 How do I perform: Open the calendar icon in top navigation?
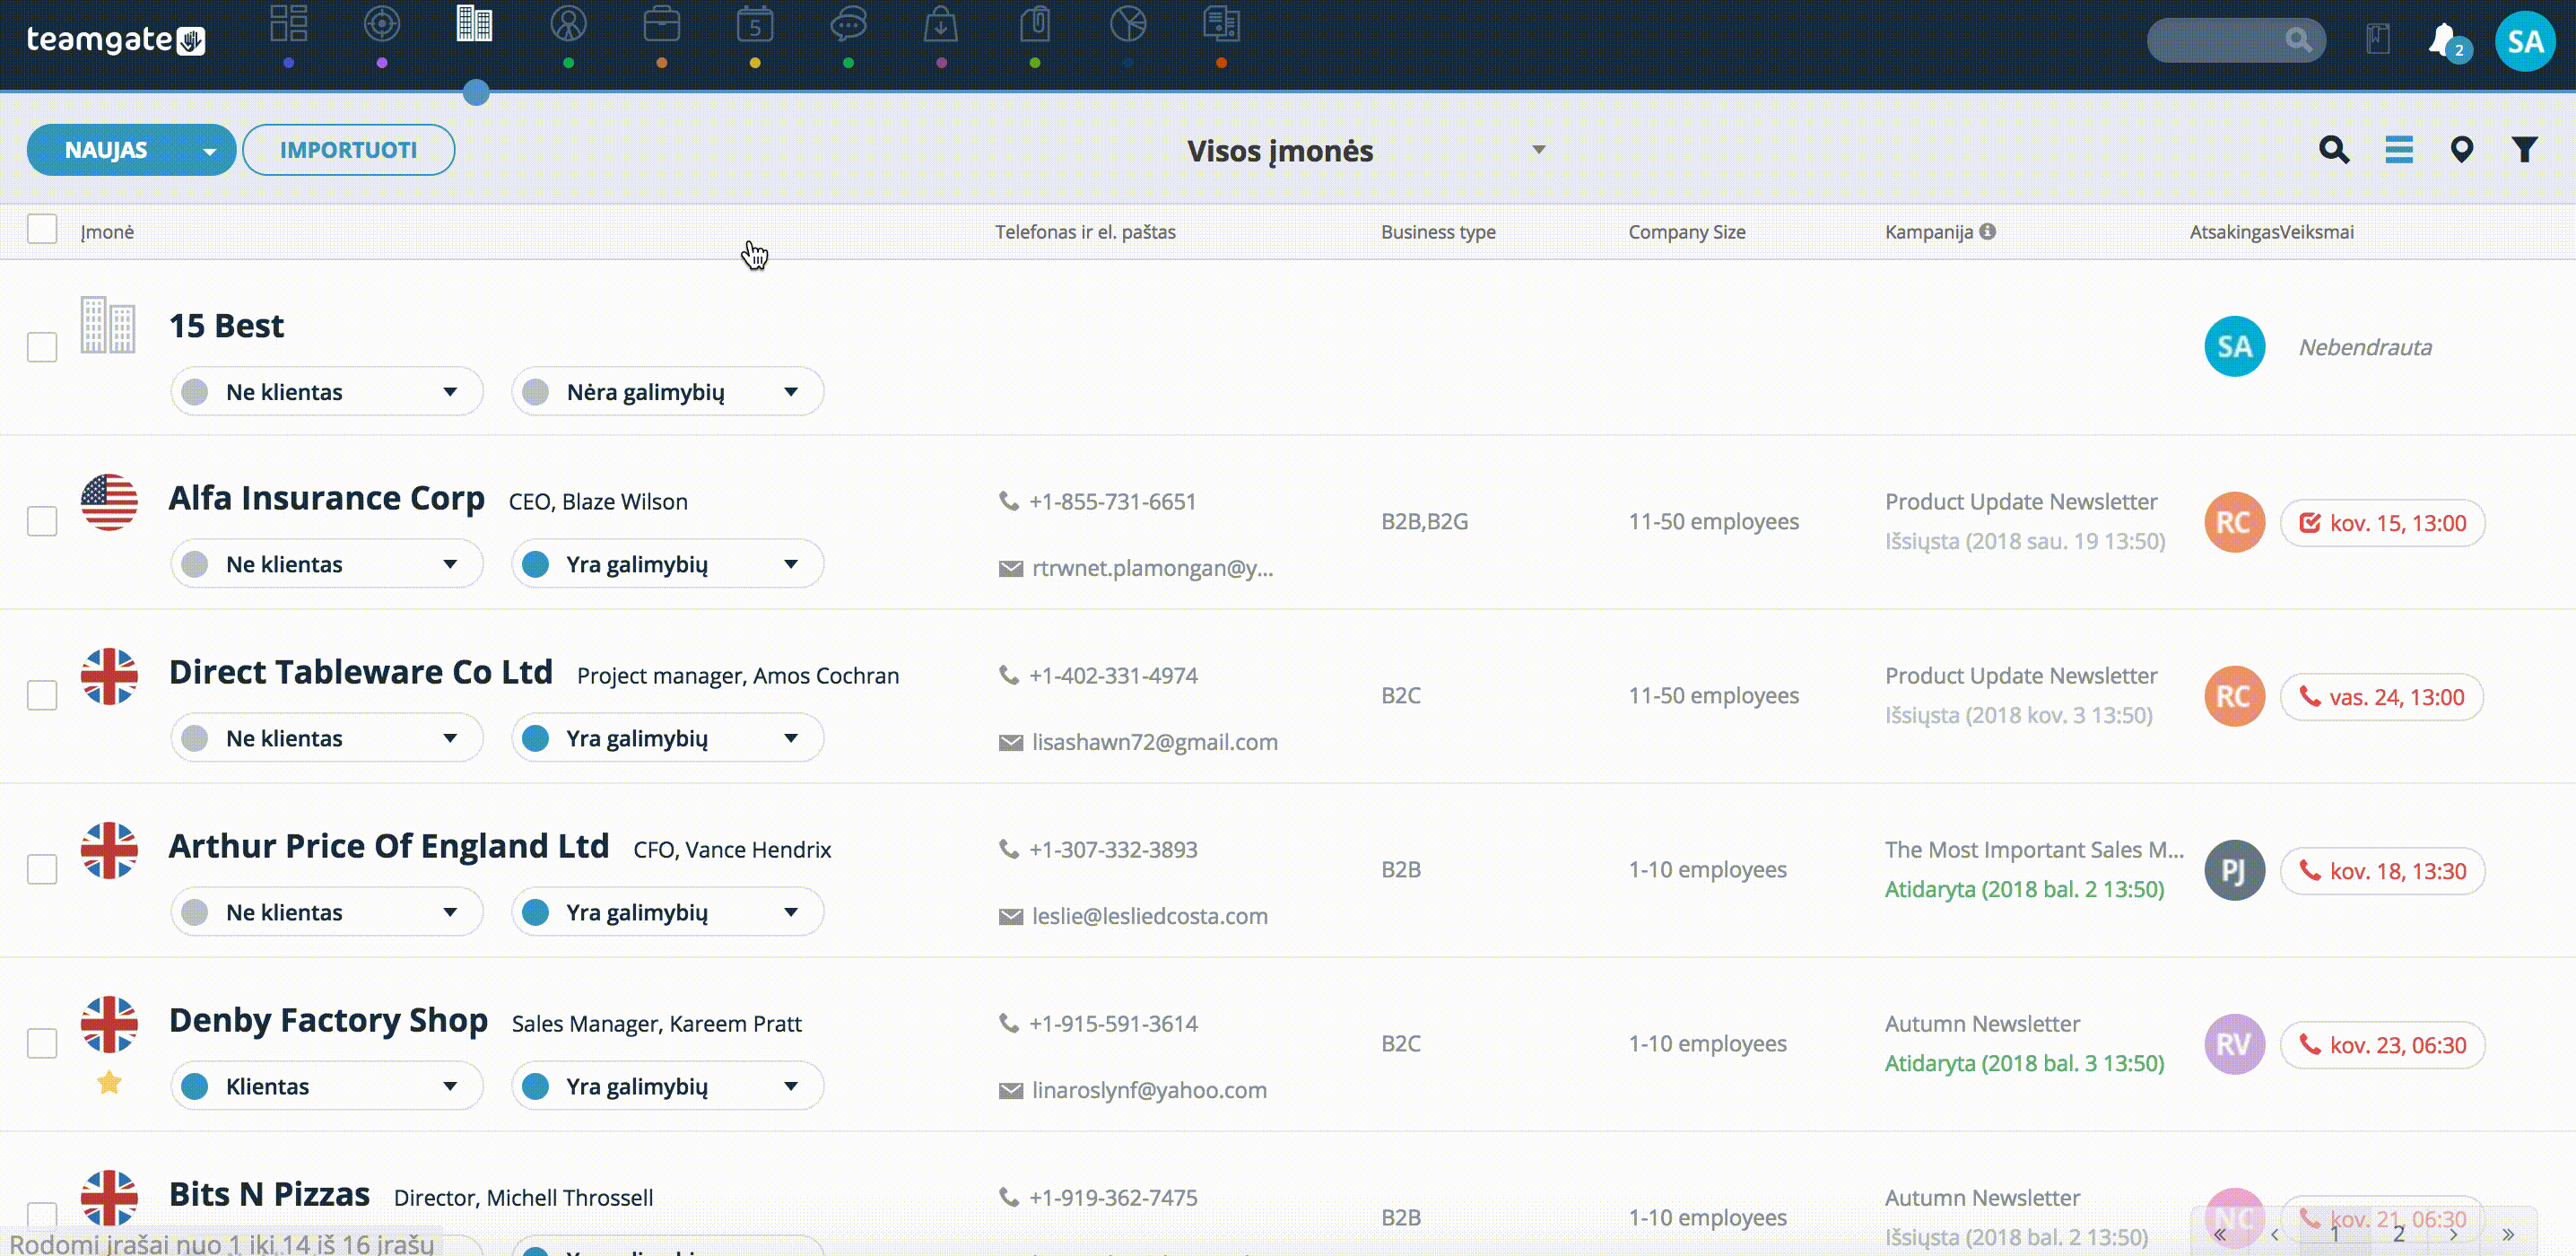755,24
